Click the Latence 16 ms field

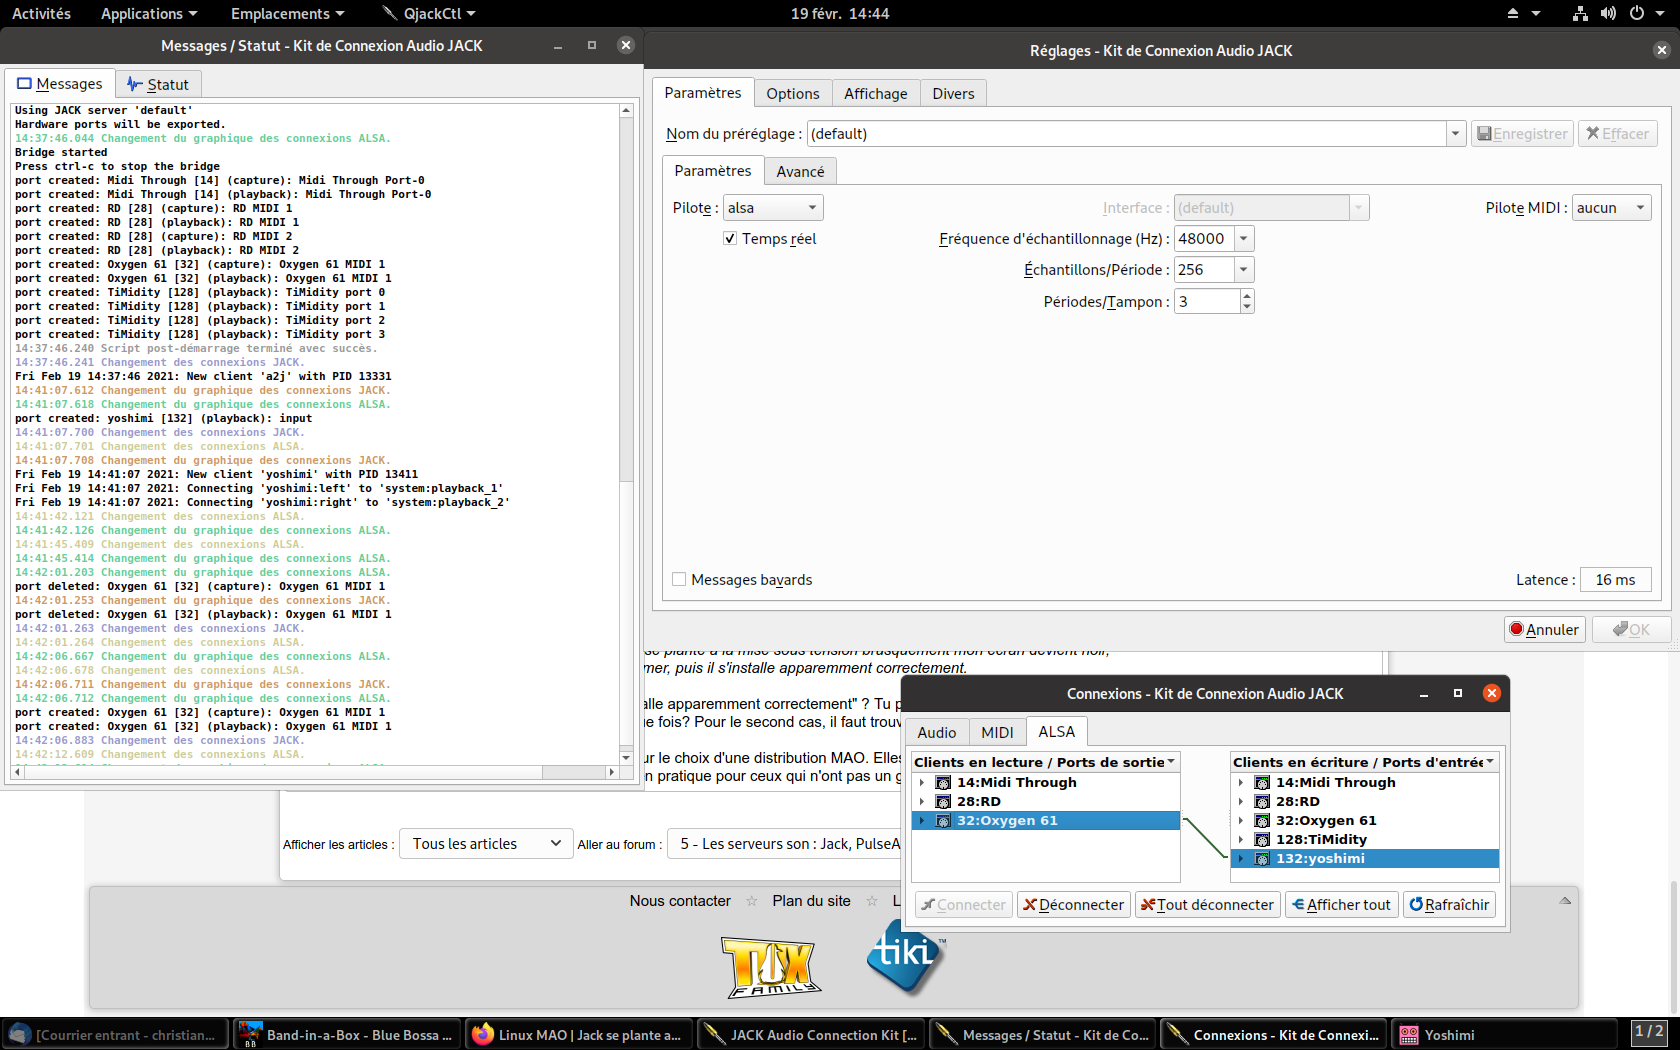[x=1615, y=580]
